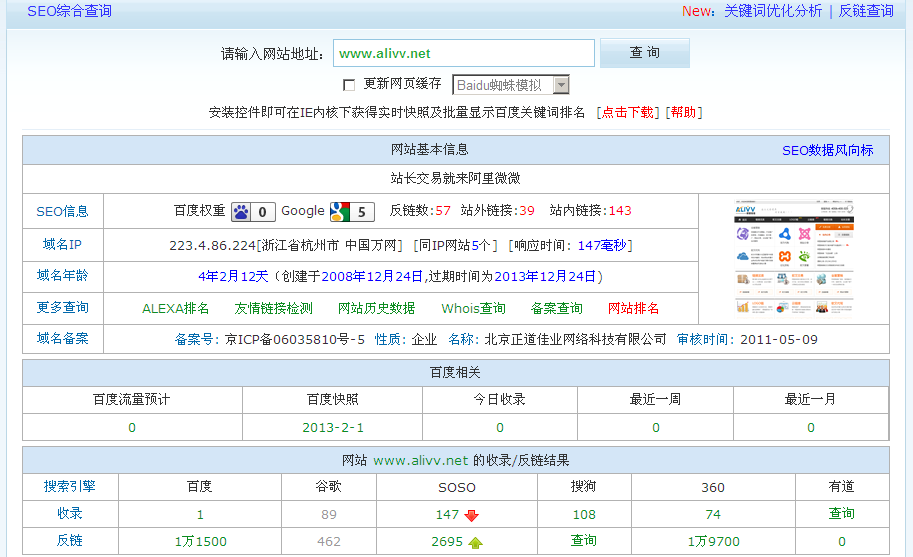Click the ALIVV website screenshot thumbnail

pyautogui.click(x=794, y=258)
